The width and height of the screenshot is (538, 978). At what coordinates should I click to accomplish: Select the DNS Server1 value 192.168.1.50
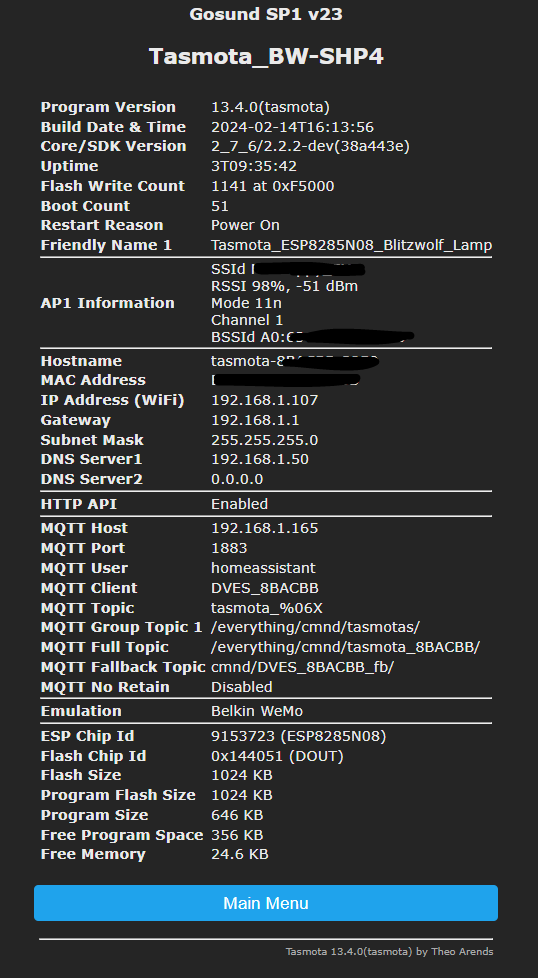[259, 459]
